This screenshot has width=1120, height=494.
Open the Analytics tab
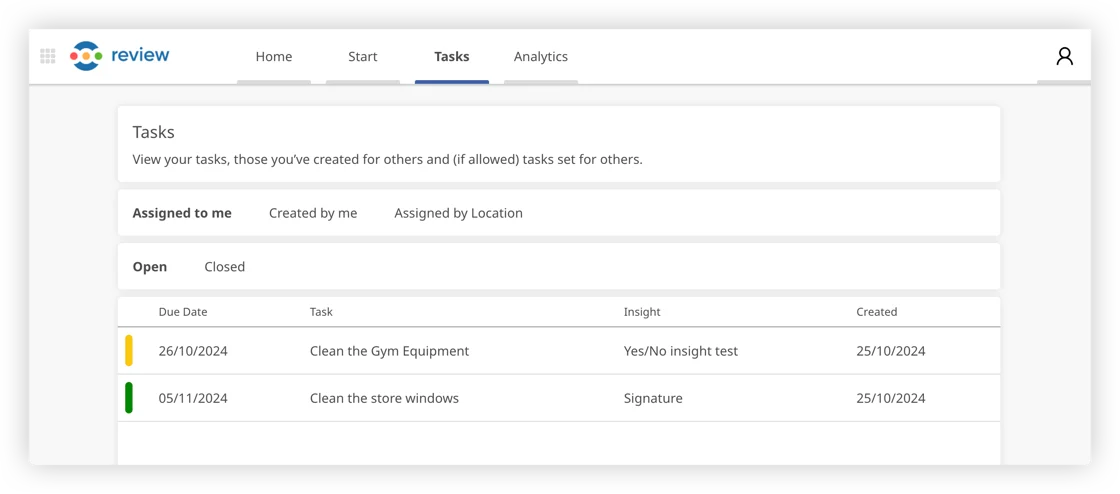point(541,57)
